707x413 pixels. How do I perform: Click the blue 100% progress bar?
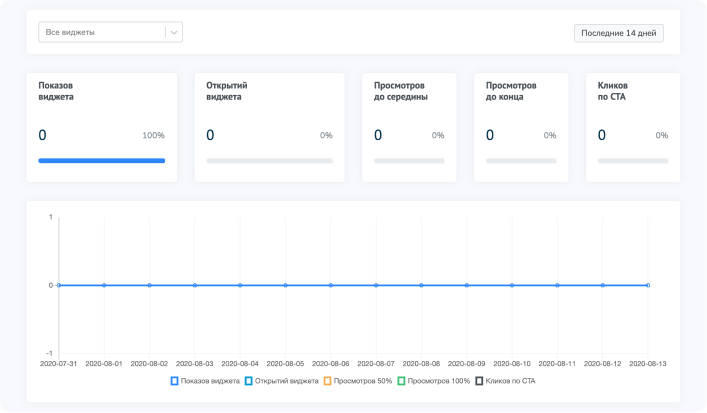102,160
